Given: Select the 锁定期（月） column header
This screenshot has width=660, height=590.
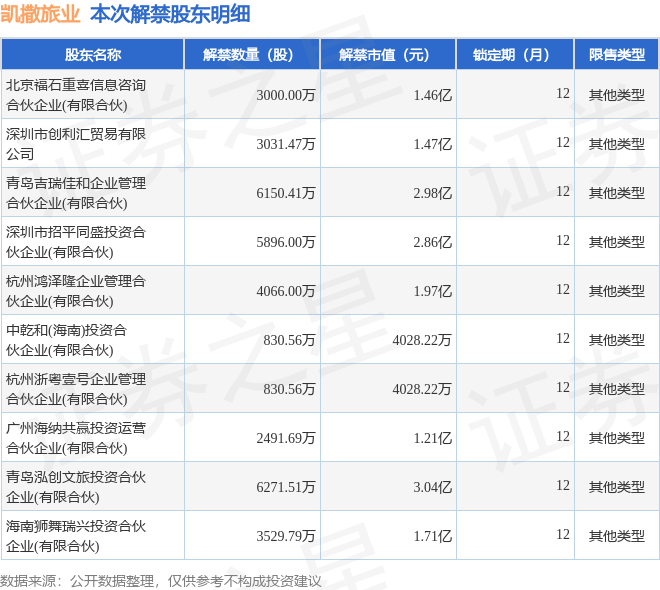Looking at the screenshot, I should point(515,55).
